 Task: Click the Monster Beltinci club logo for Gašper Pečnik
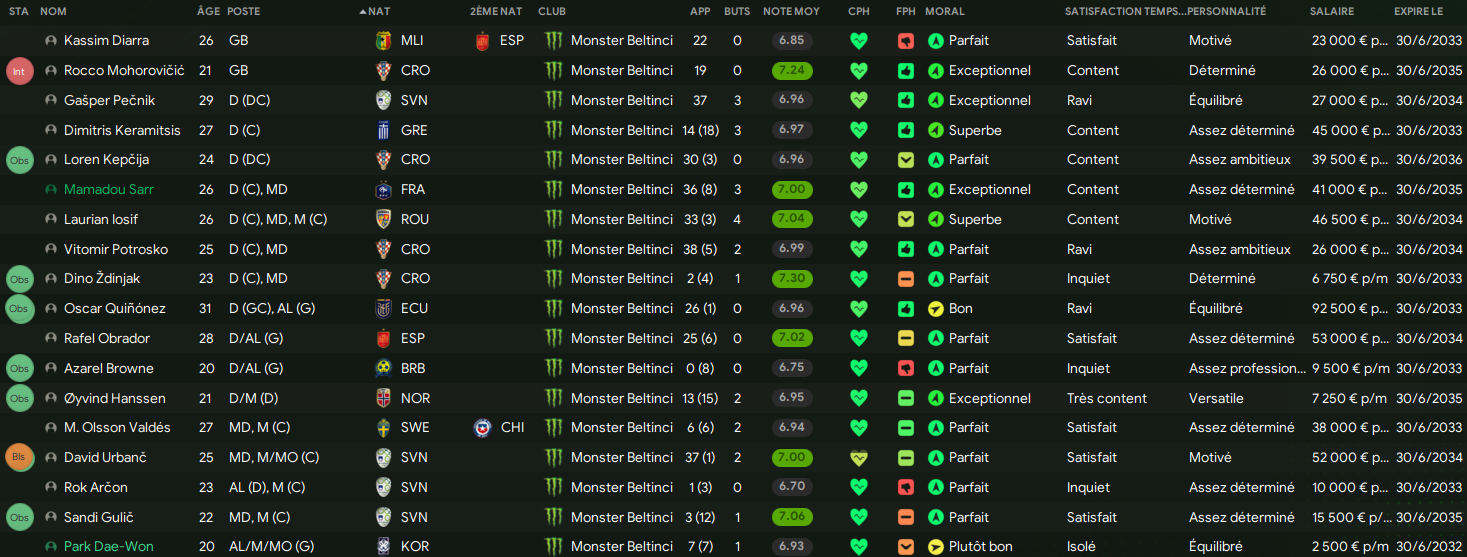554,100
